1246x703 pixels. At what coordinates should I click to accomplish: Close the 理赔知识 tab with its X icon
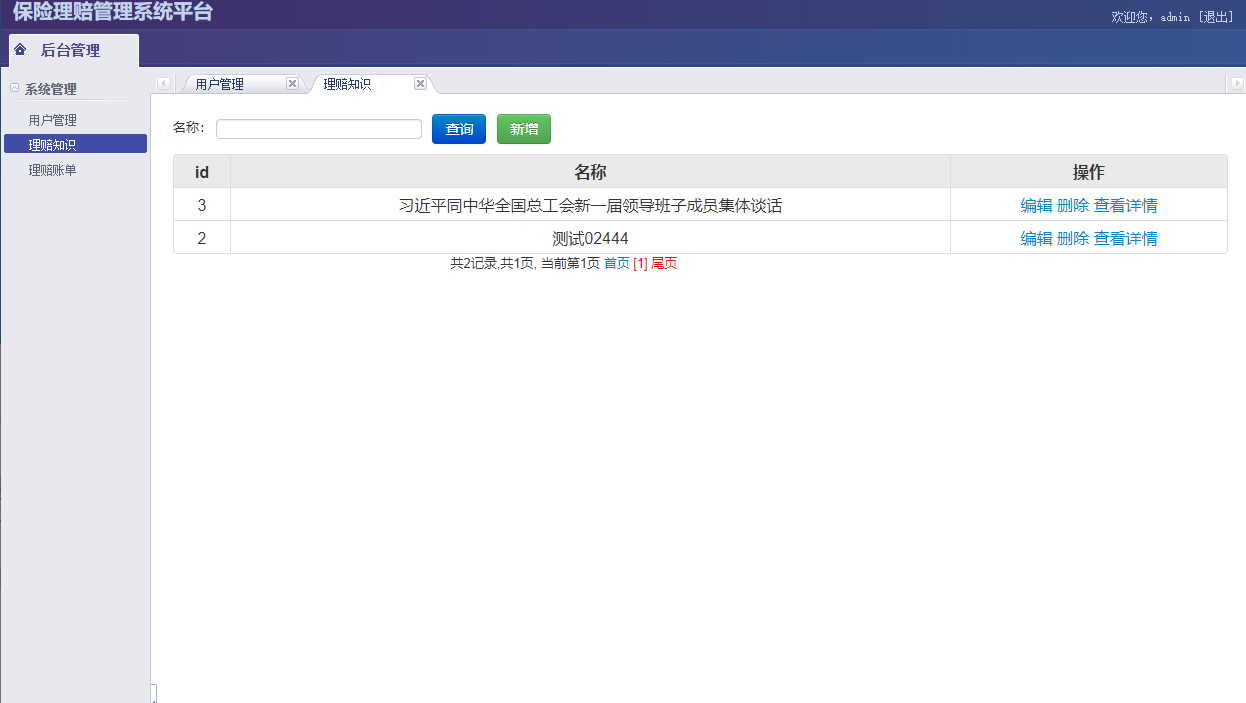pos(420,83)
